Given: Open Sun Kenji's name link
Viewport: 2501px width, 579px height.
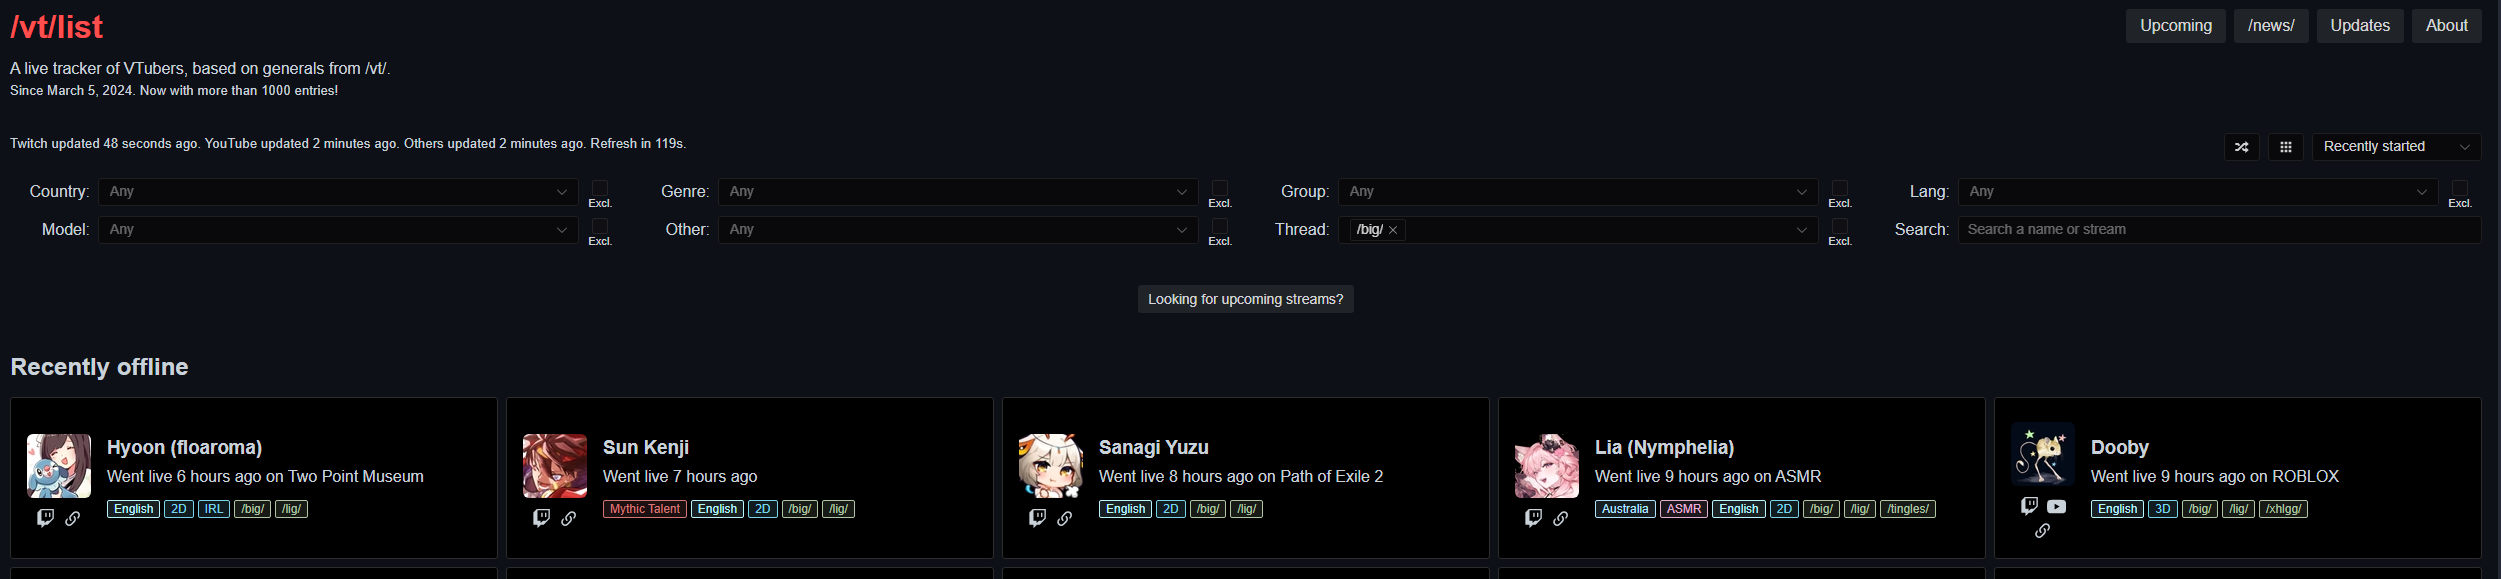Looking at the screenshot, I should (645, 447).
